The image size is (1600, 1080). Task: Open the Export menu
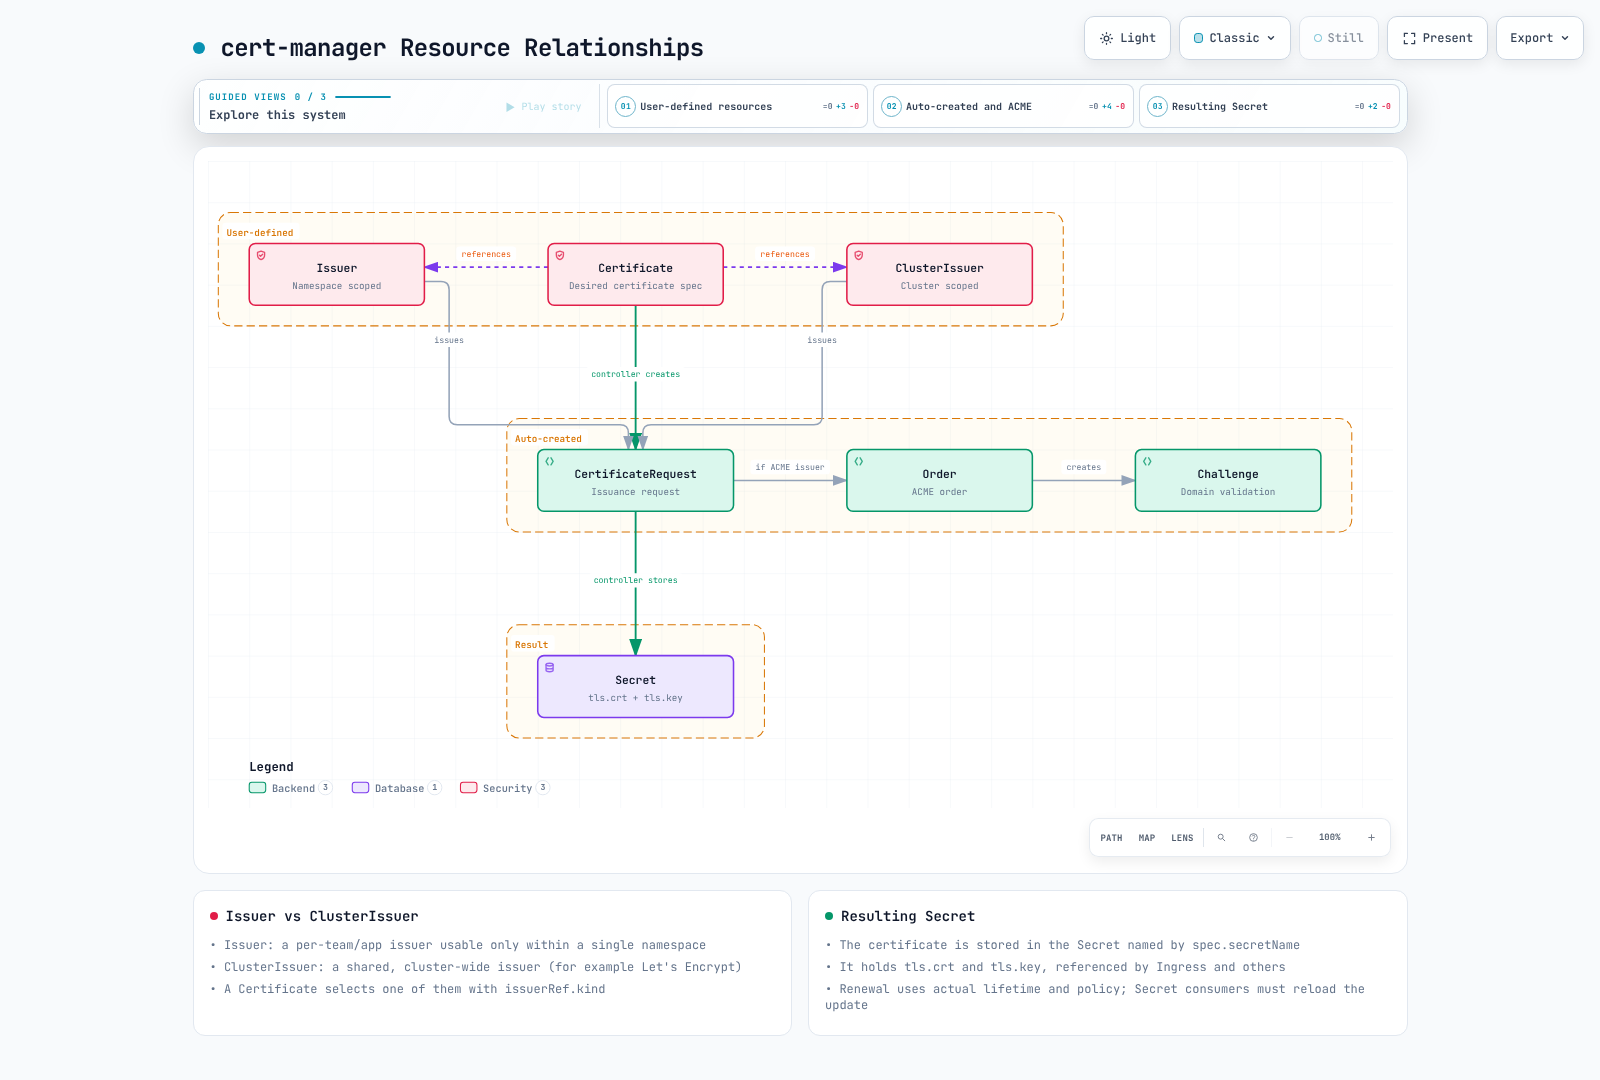tap(1539, 38)
